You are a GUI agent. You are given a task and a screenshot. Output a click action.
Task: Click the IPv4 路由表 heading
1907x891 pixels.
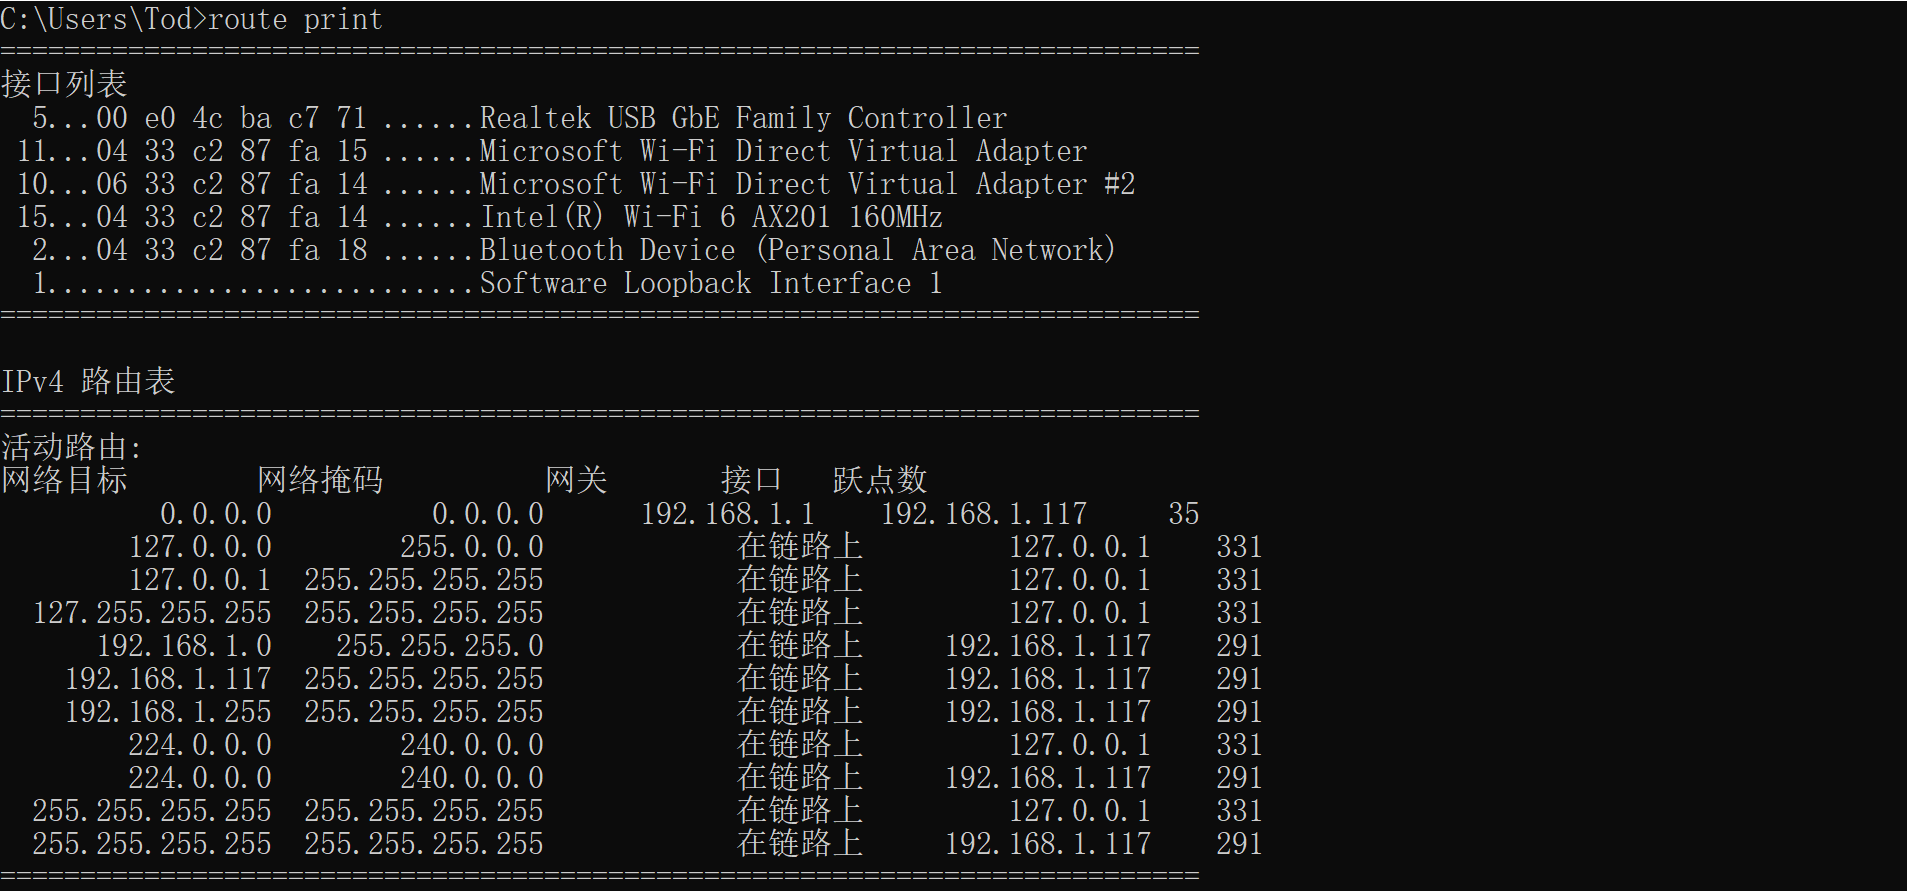(x=88, y=381)
